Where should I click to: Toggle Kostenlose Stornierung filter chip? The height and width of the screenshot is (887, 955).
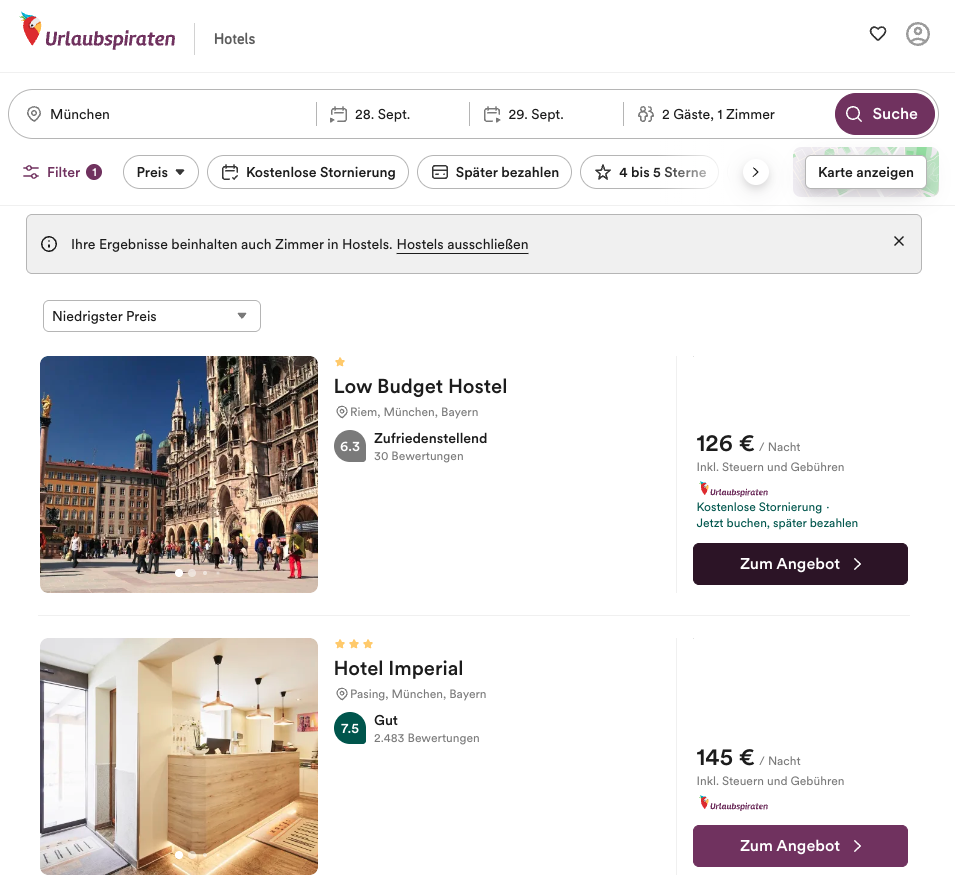[308, 172]
